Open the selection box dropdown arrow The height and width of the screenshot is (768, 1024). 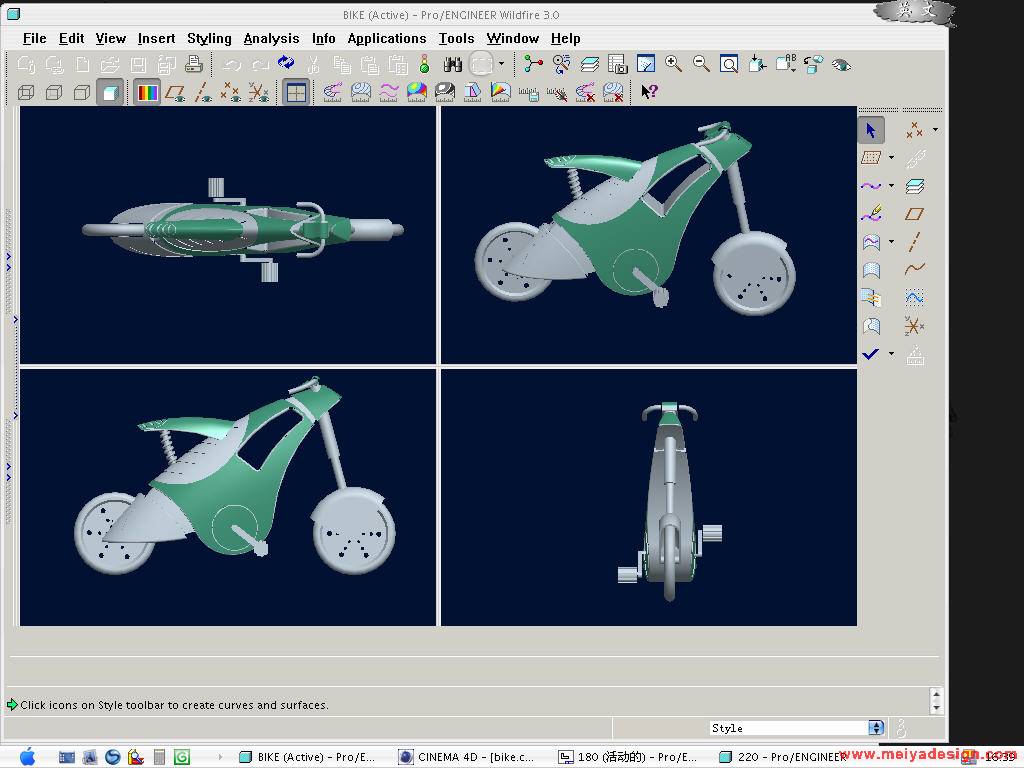[502, 64]
